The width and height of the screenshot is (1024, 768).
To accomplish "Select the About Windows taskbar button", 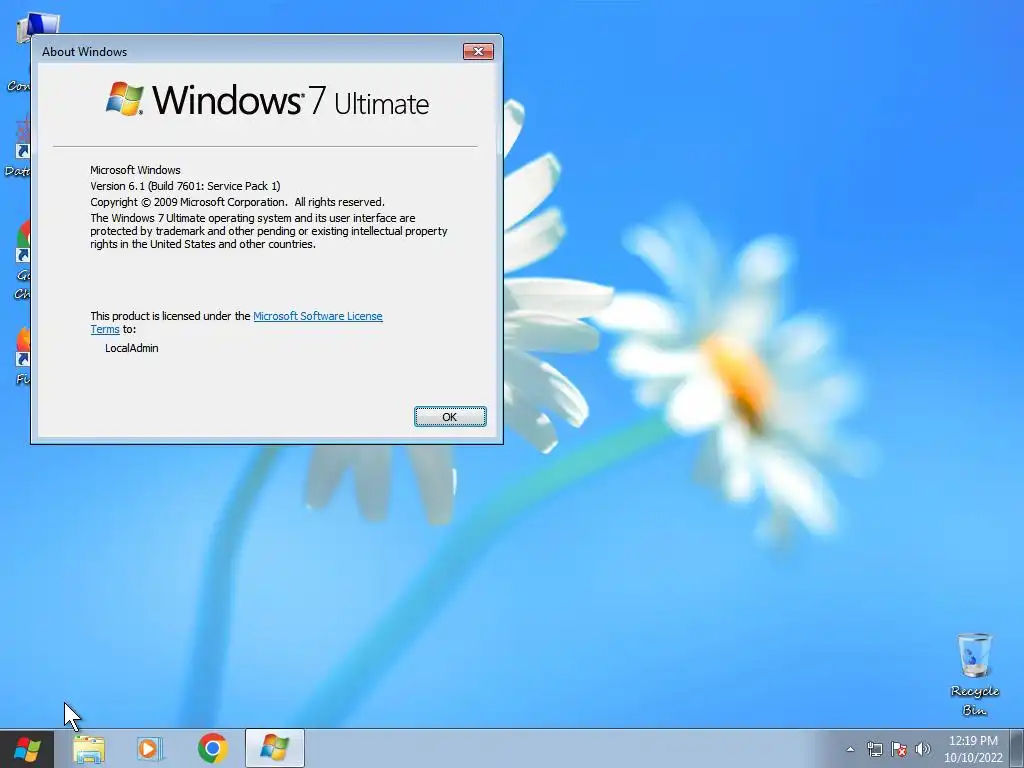I will (x=275, y=748).
